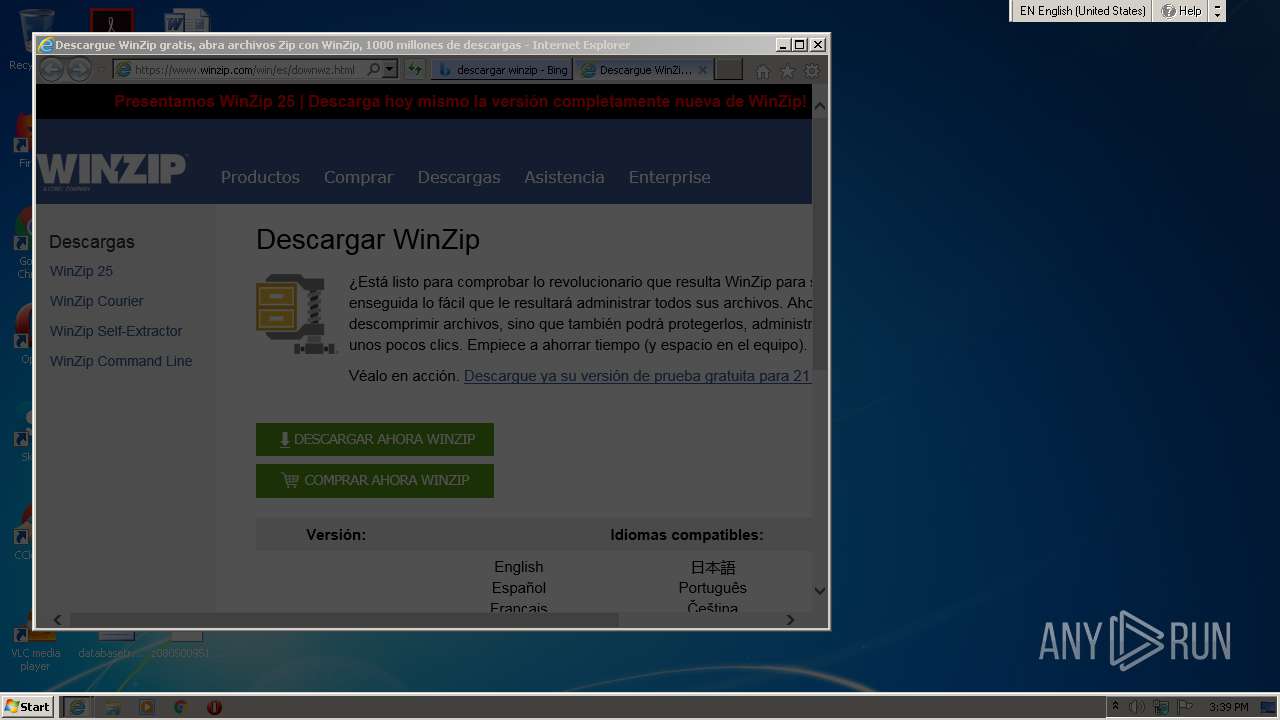This screenshot has height=720, width=1280.
Task: Click the 'Versión:' table header
Action: [336, 535]
